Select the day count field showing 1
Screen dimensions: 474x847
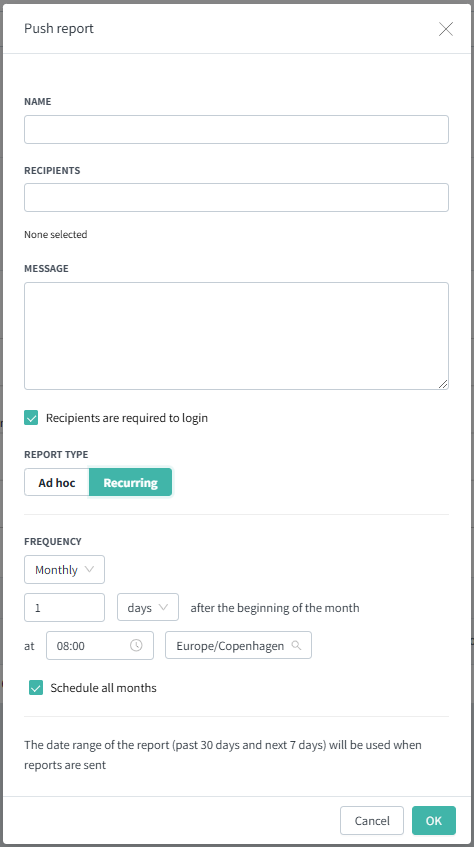pyautogui.click(x=64, y=608)
